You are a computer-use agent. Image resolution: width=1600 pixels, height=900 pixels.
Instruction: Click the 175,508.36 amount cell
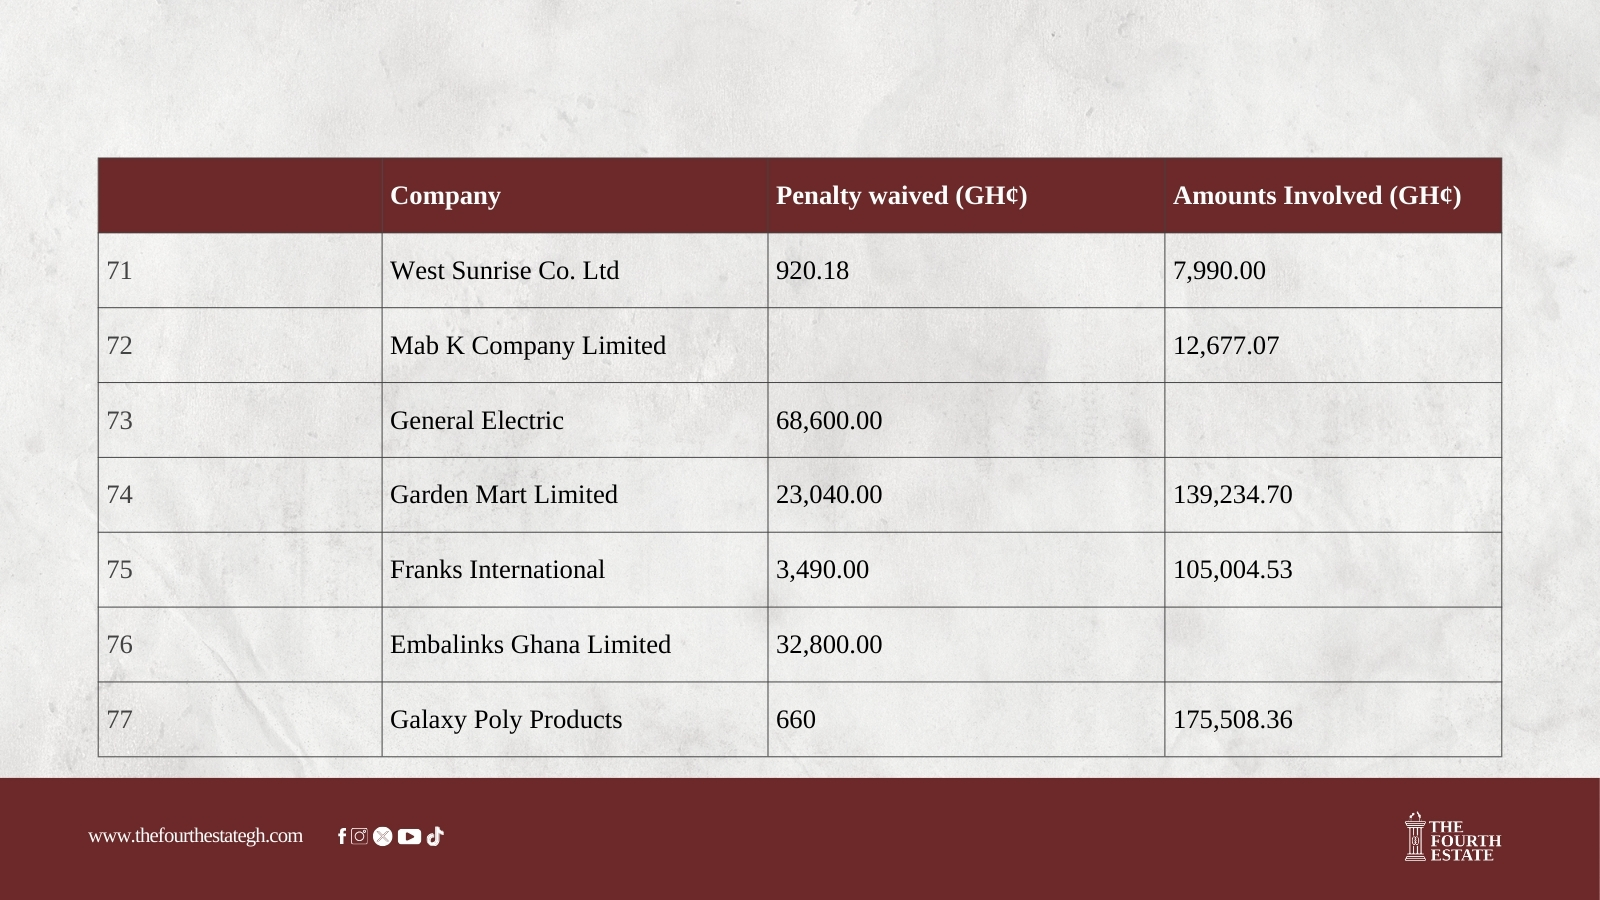coord(1333,719)
